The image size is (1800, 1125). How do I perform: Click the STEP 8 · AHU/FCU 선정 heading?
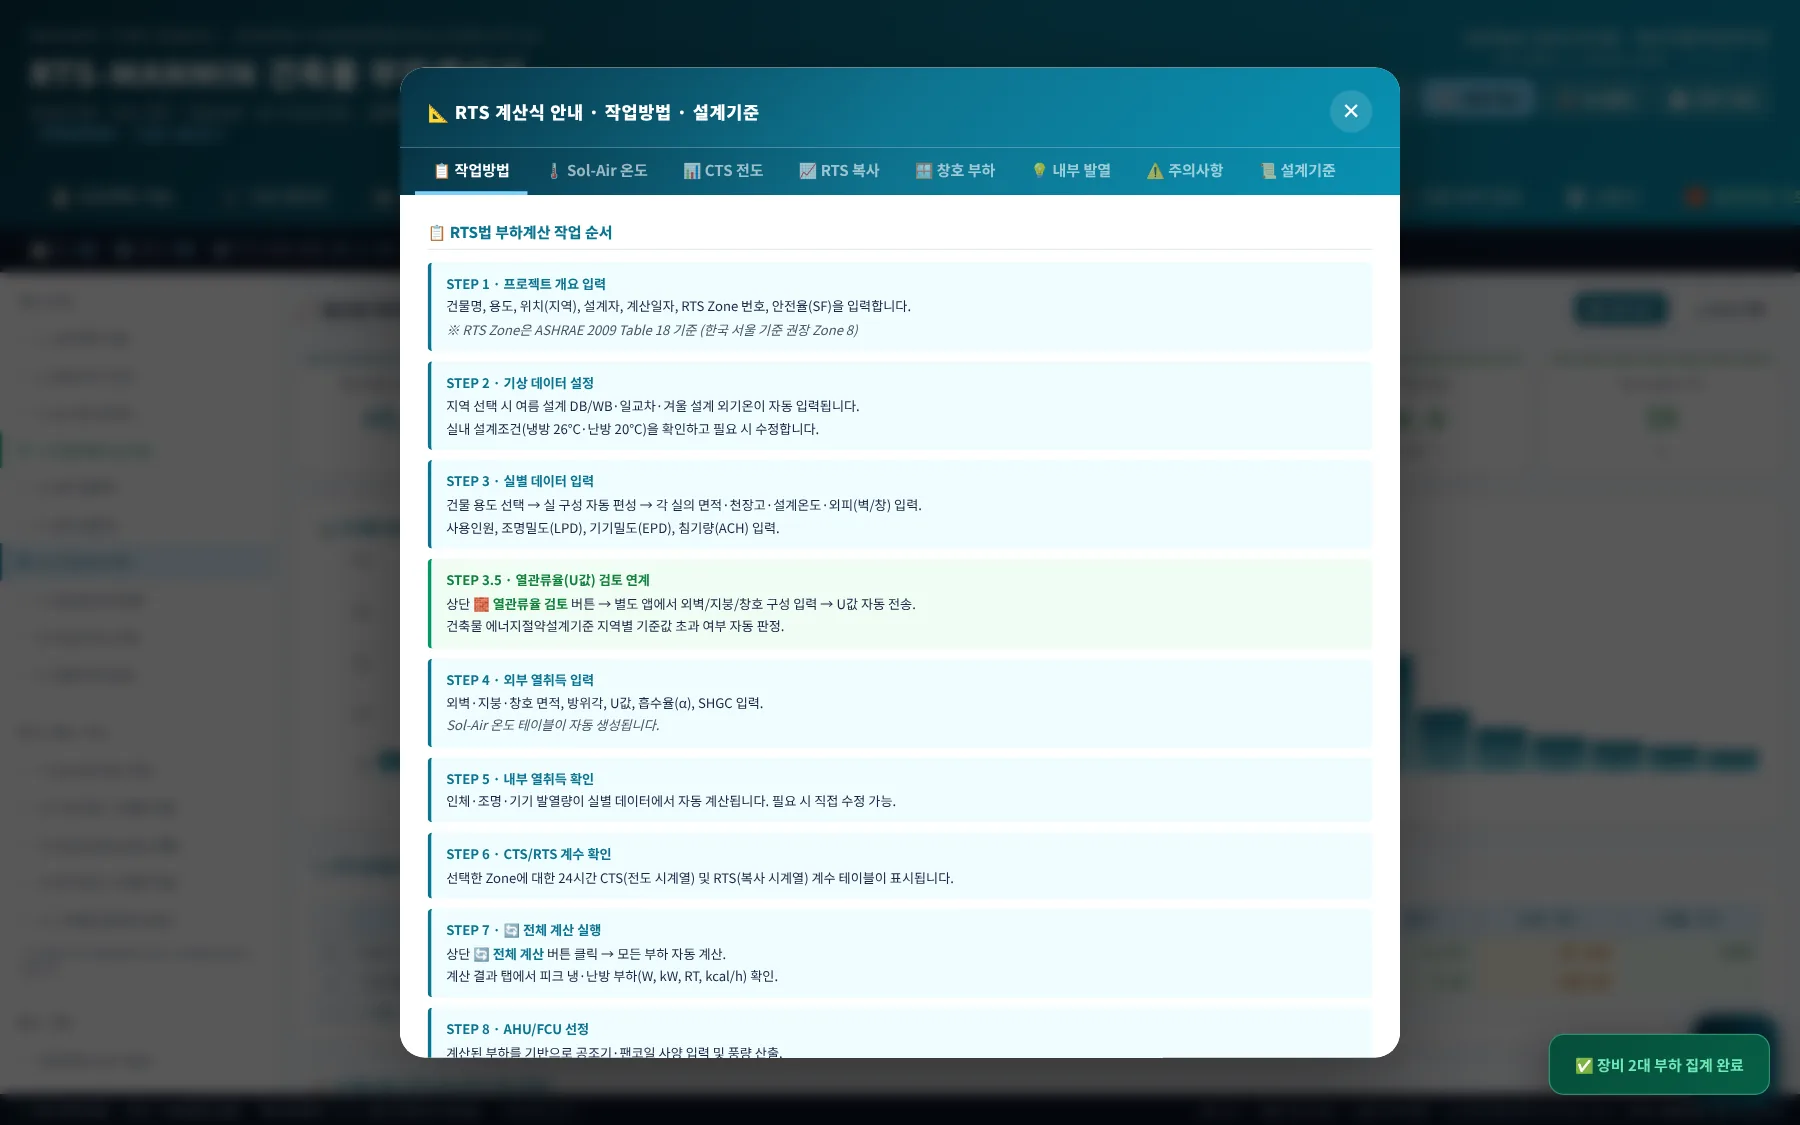(x=517, y=1029)
